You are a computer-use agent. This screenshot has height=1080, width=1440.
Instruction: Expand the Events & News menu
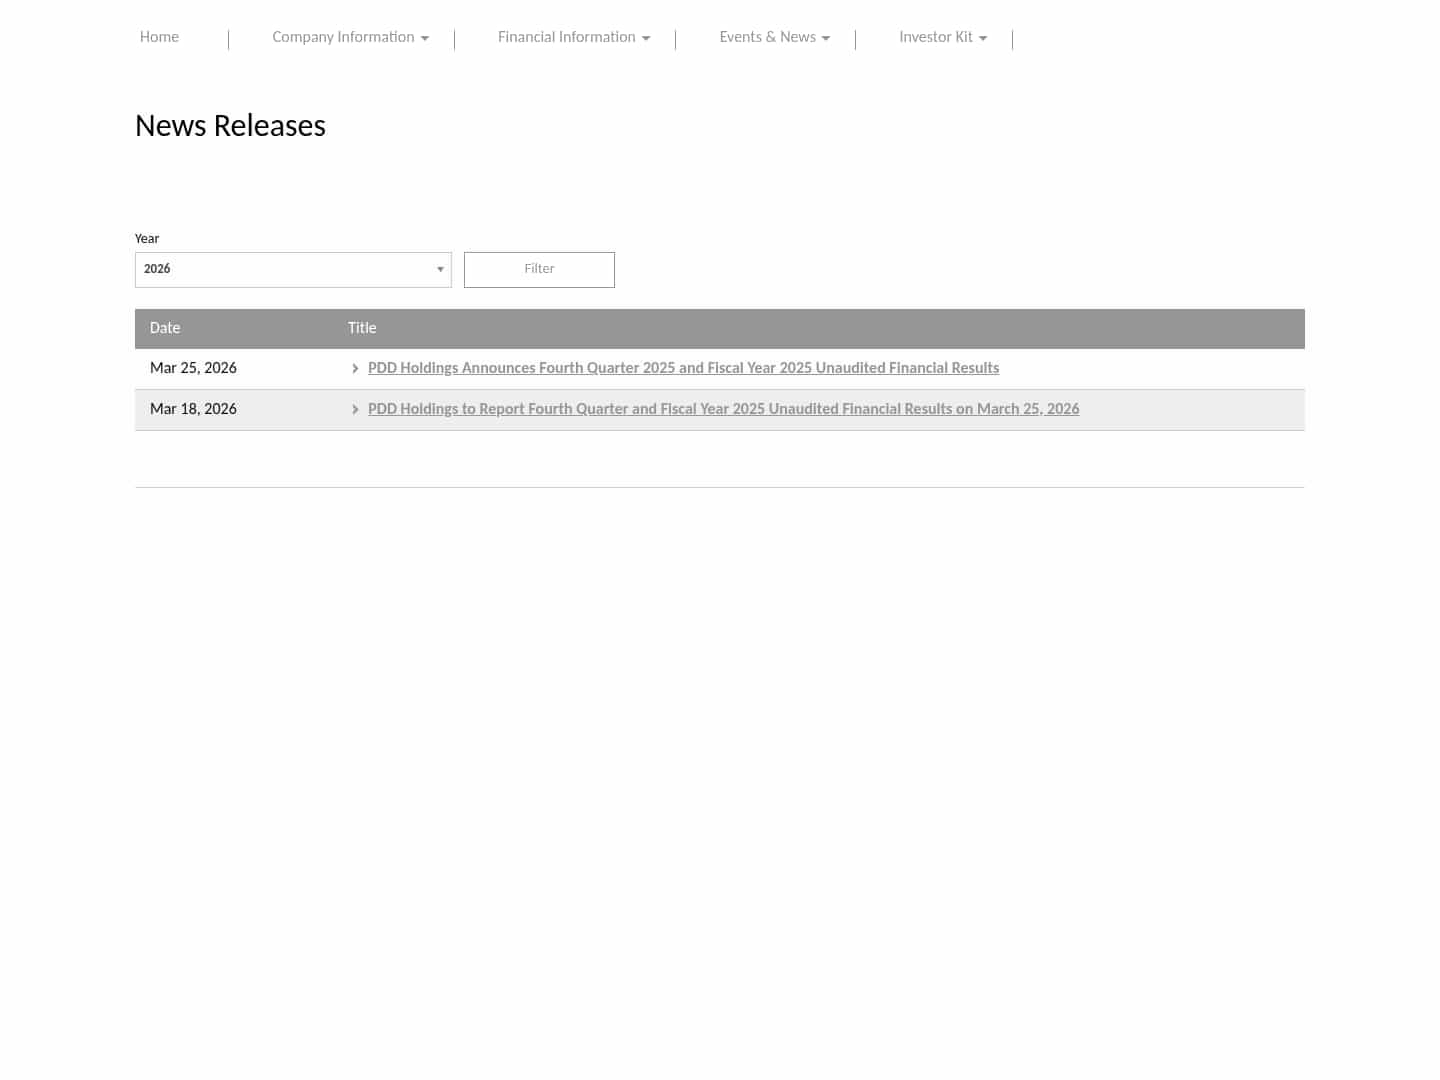767,37
